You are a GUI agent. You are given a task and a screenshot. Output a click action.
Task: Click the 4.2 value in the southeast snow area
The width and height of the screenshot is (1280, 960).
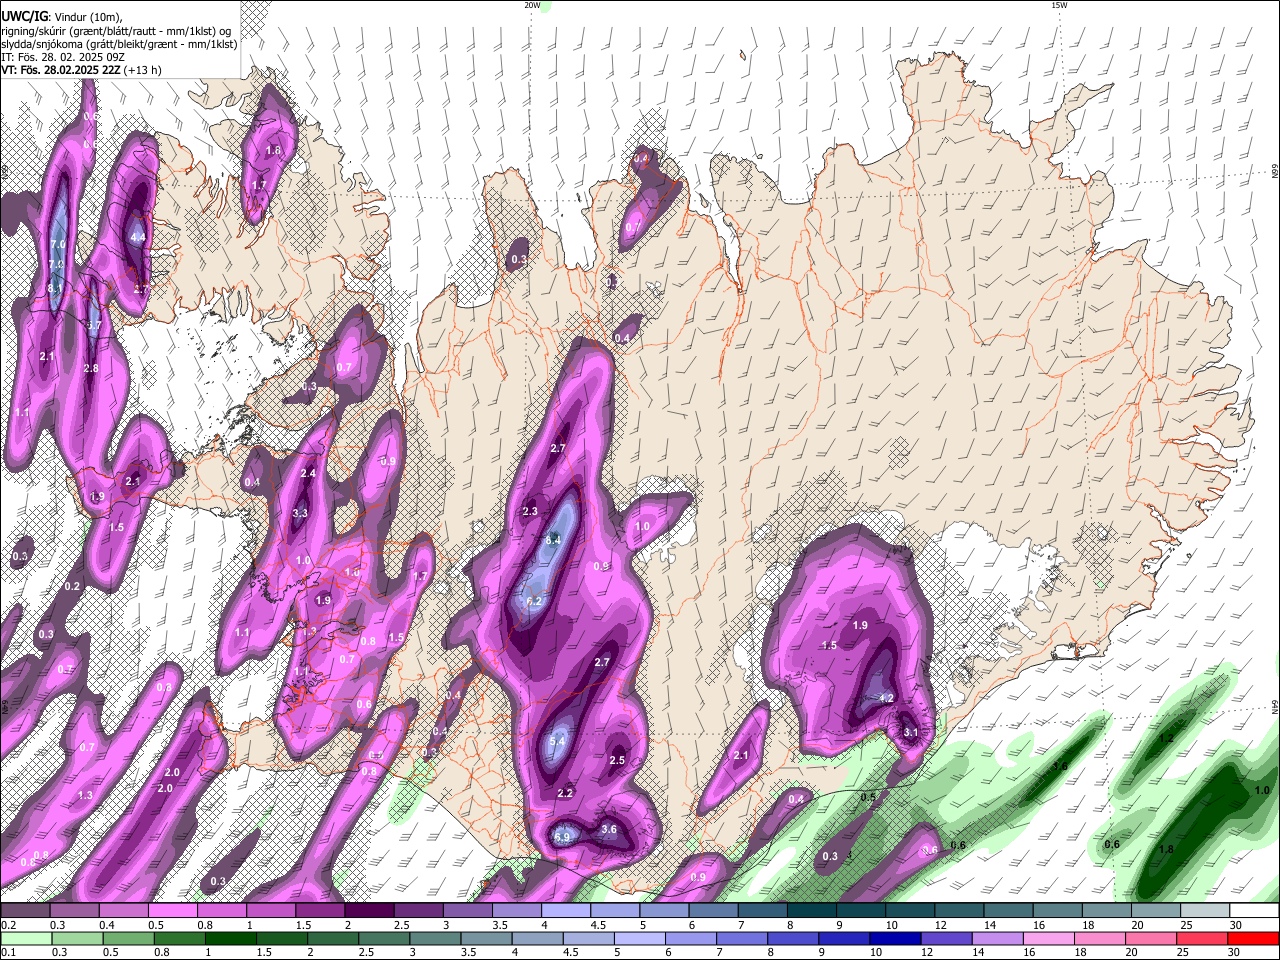[886, 698]
